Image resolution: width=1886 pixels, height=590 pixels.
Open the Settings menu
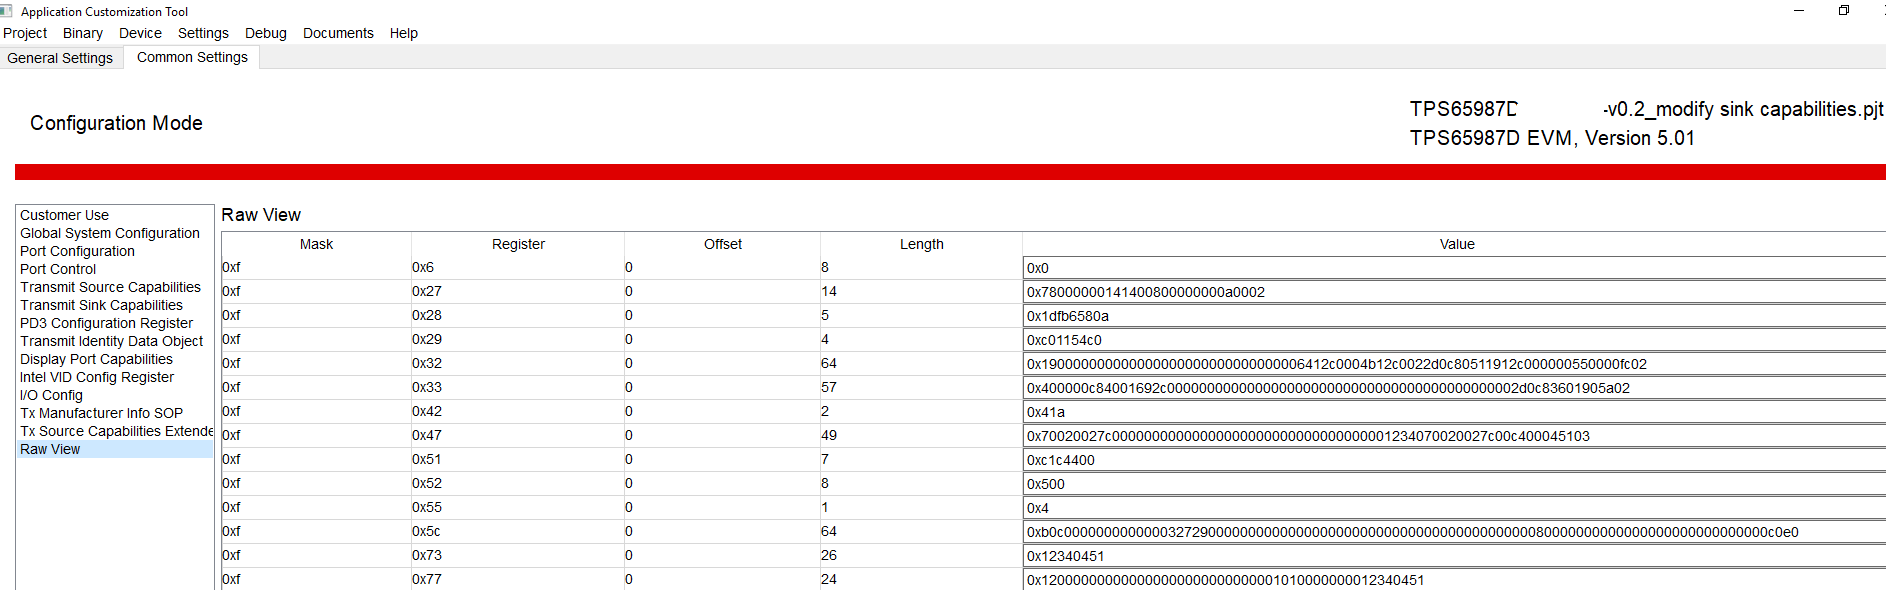coord(203,33)
